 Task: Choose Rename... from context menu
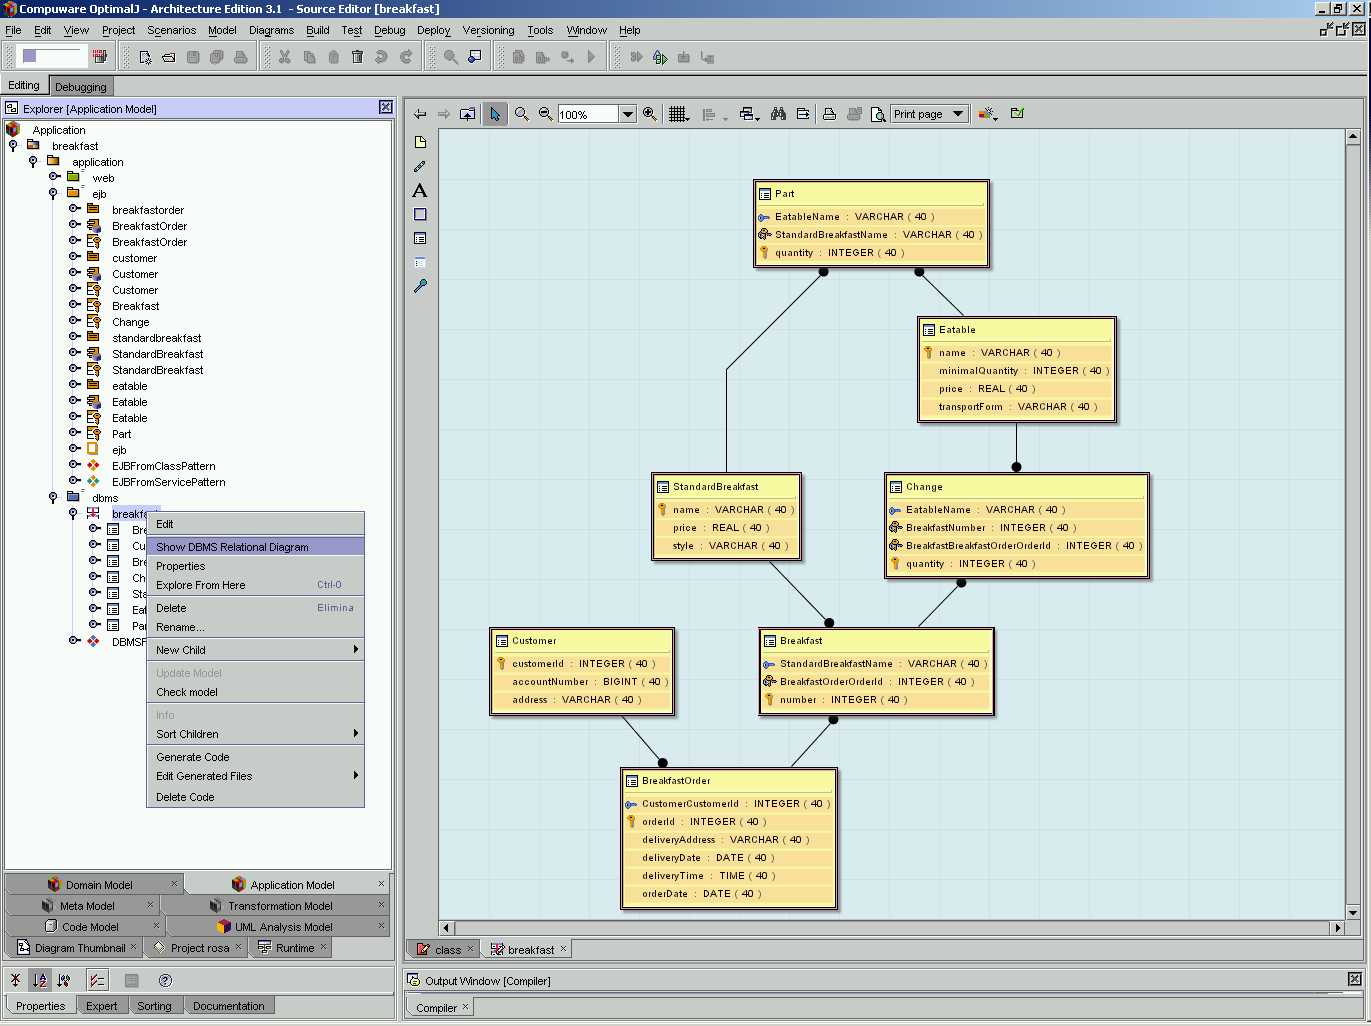255,627
